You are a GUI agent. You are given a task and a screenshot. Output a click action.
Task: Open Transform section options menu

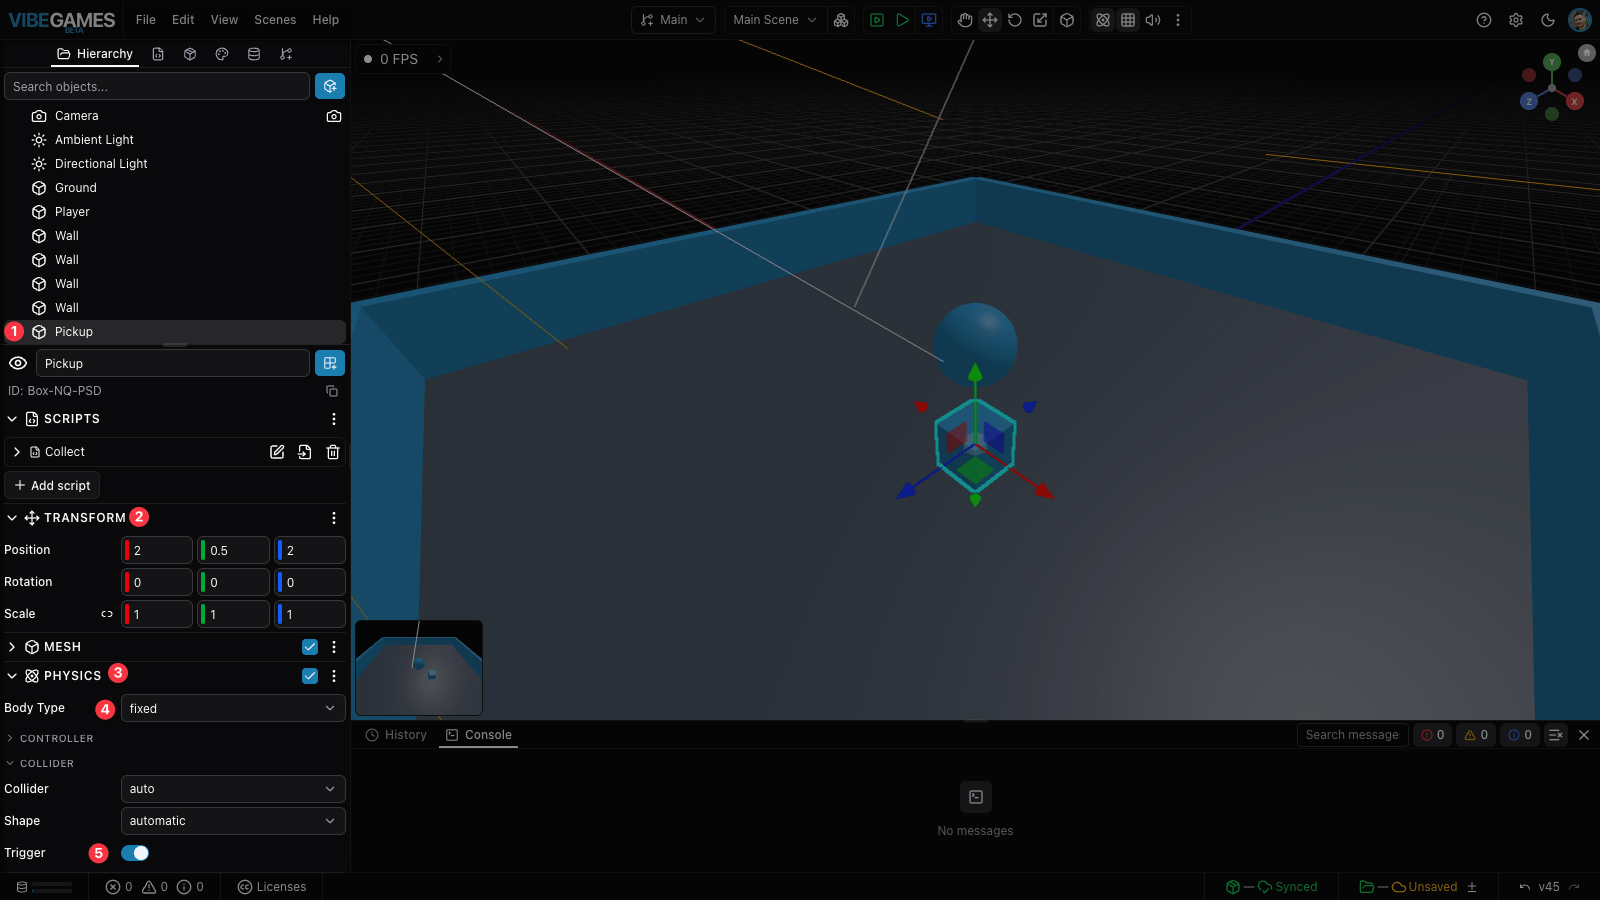334,518
